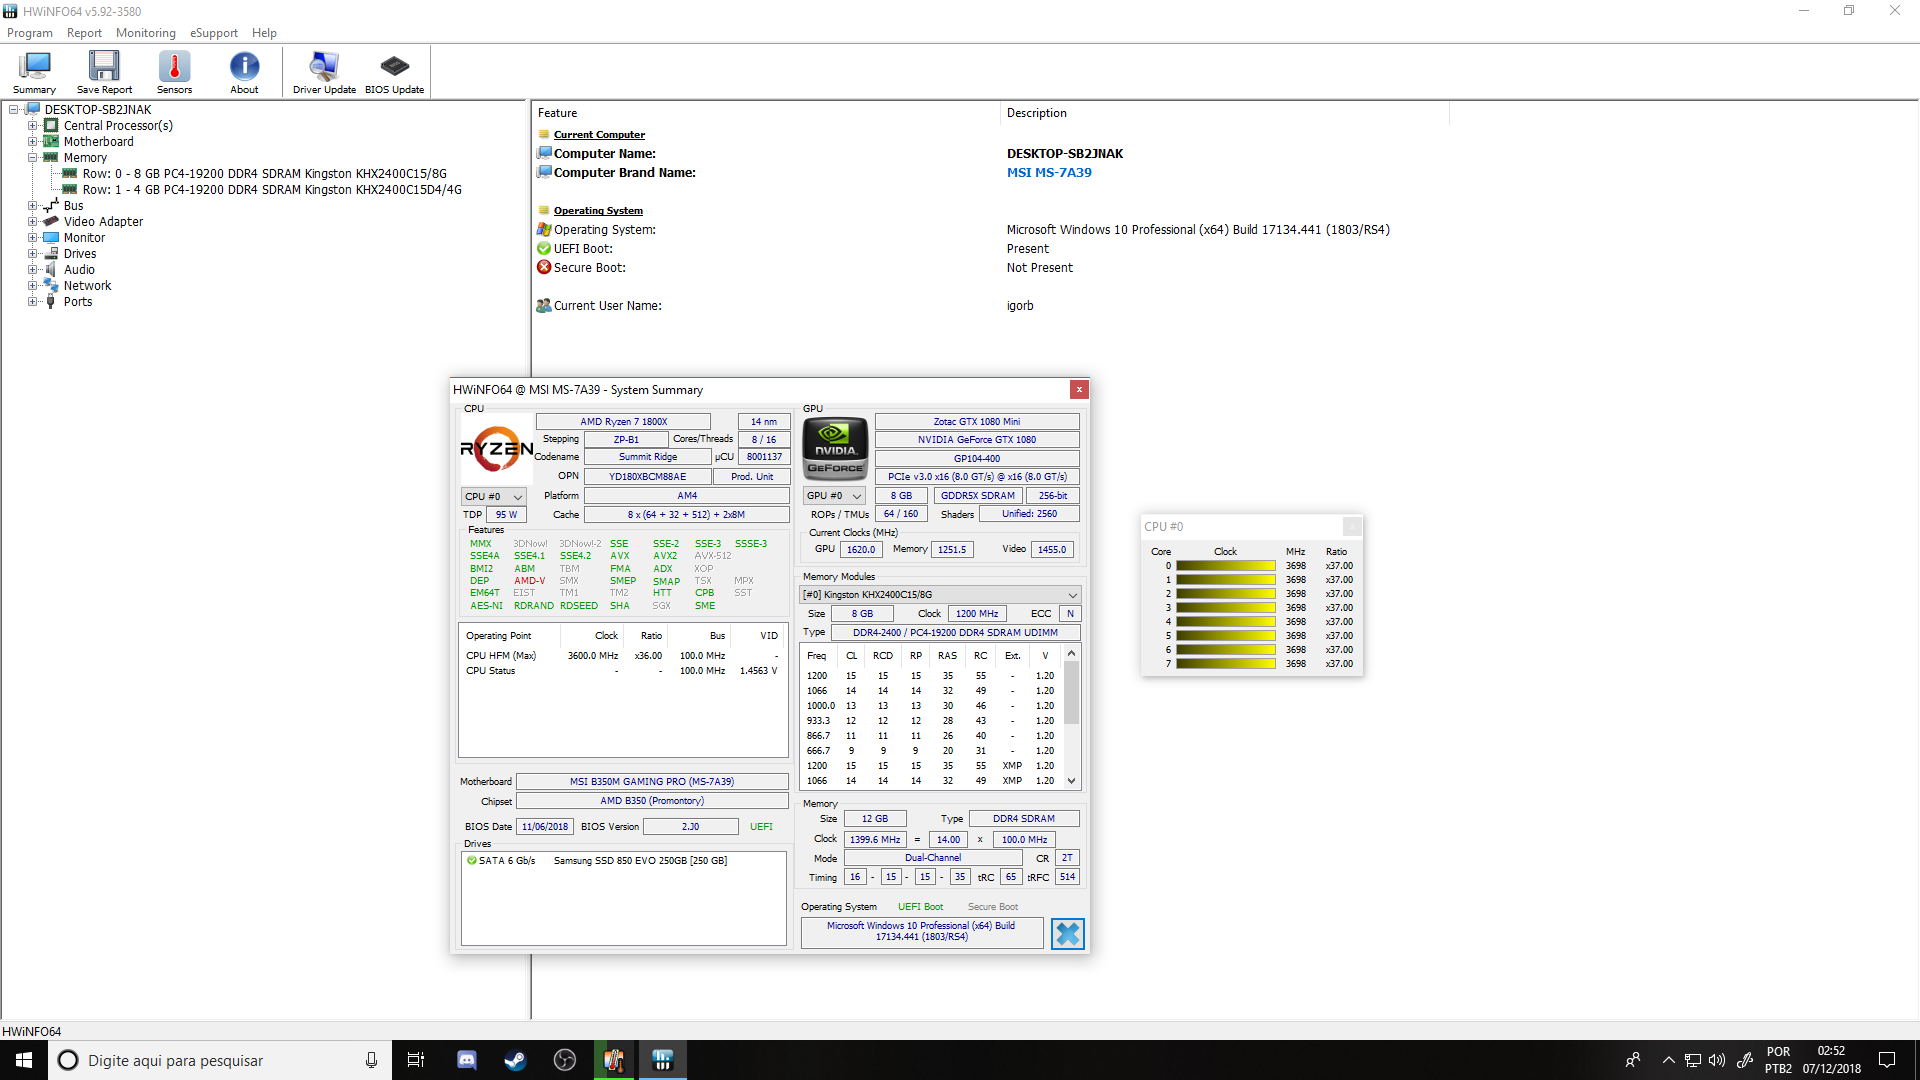Expand the Drives tree node
This screenshot has width=1920, height=1080.
pos(32,254)
